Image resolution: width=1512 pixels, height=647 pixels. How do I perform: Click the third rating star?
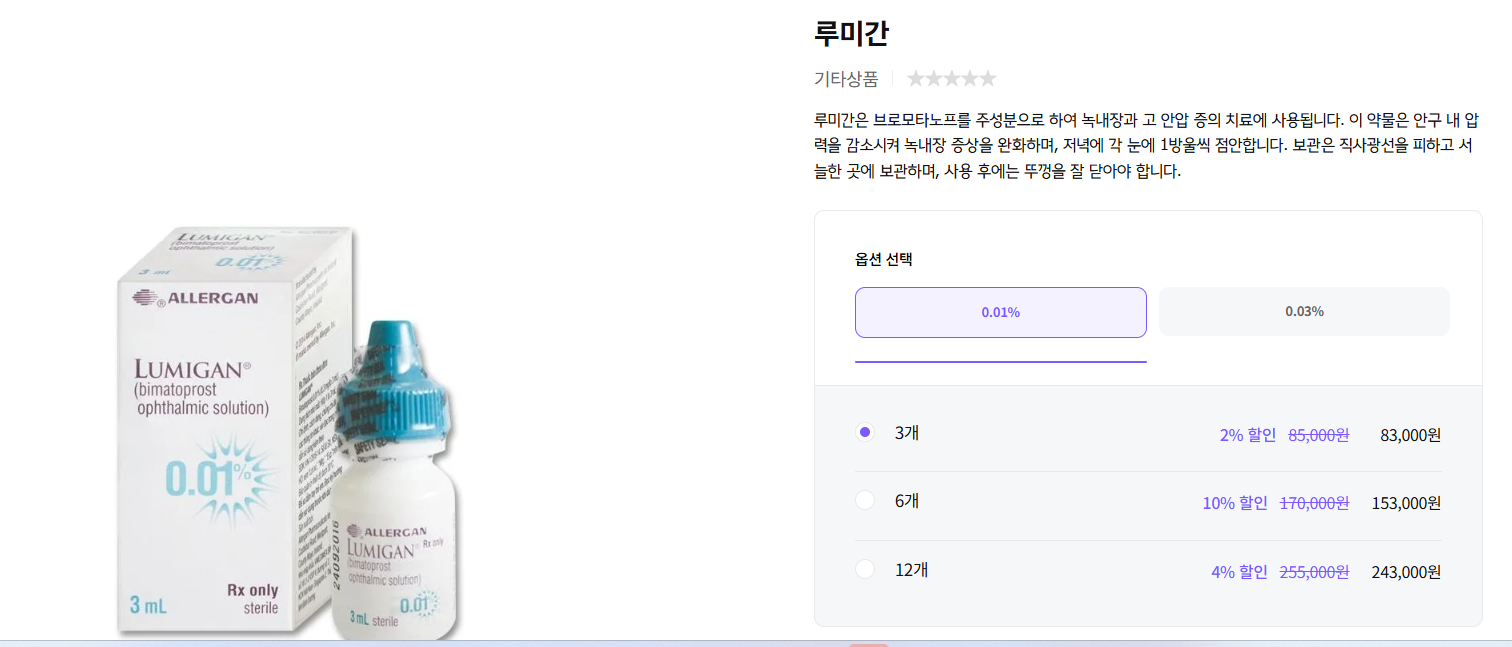click(951, 78)
